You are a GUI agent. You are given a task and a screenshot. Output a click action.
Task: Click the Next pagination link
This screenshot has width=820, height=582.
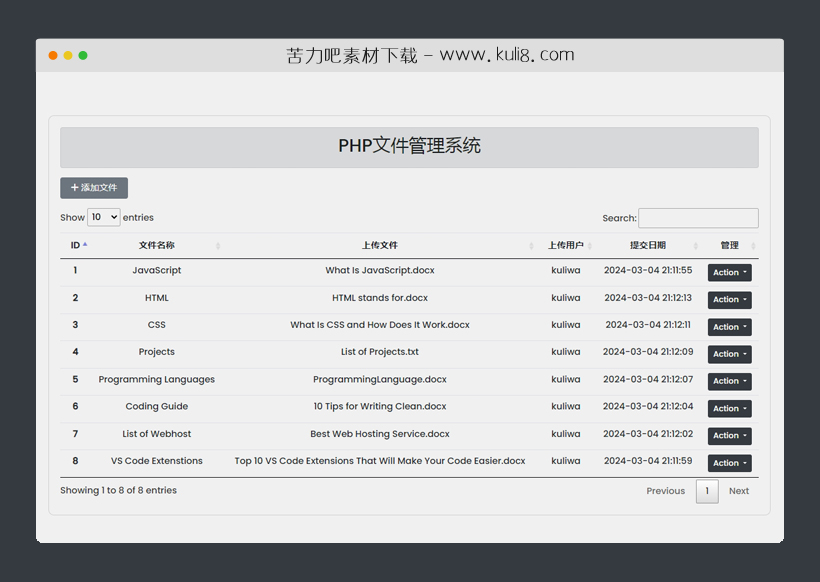tap(739, 491)
